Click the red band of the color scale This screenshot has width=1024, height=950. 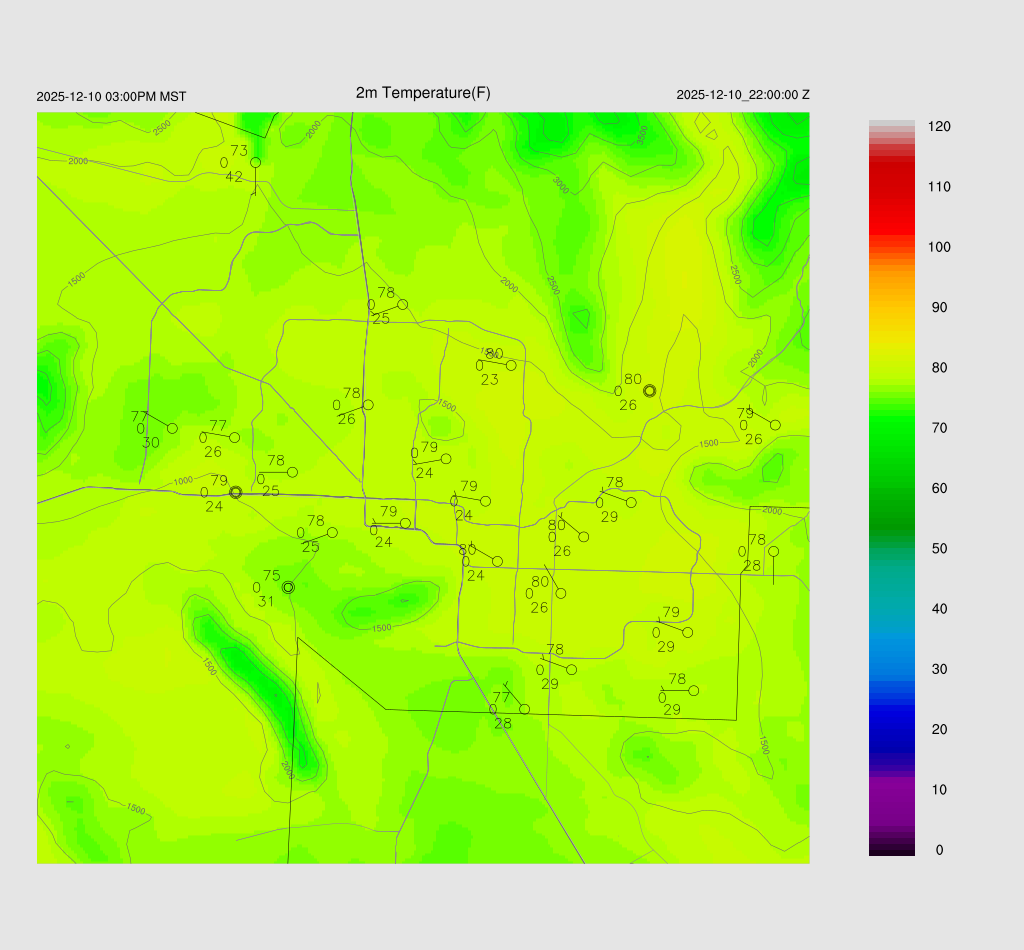pos(891,190)
